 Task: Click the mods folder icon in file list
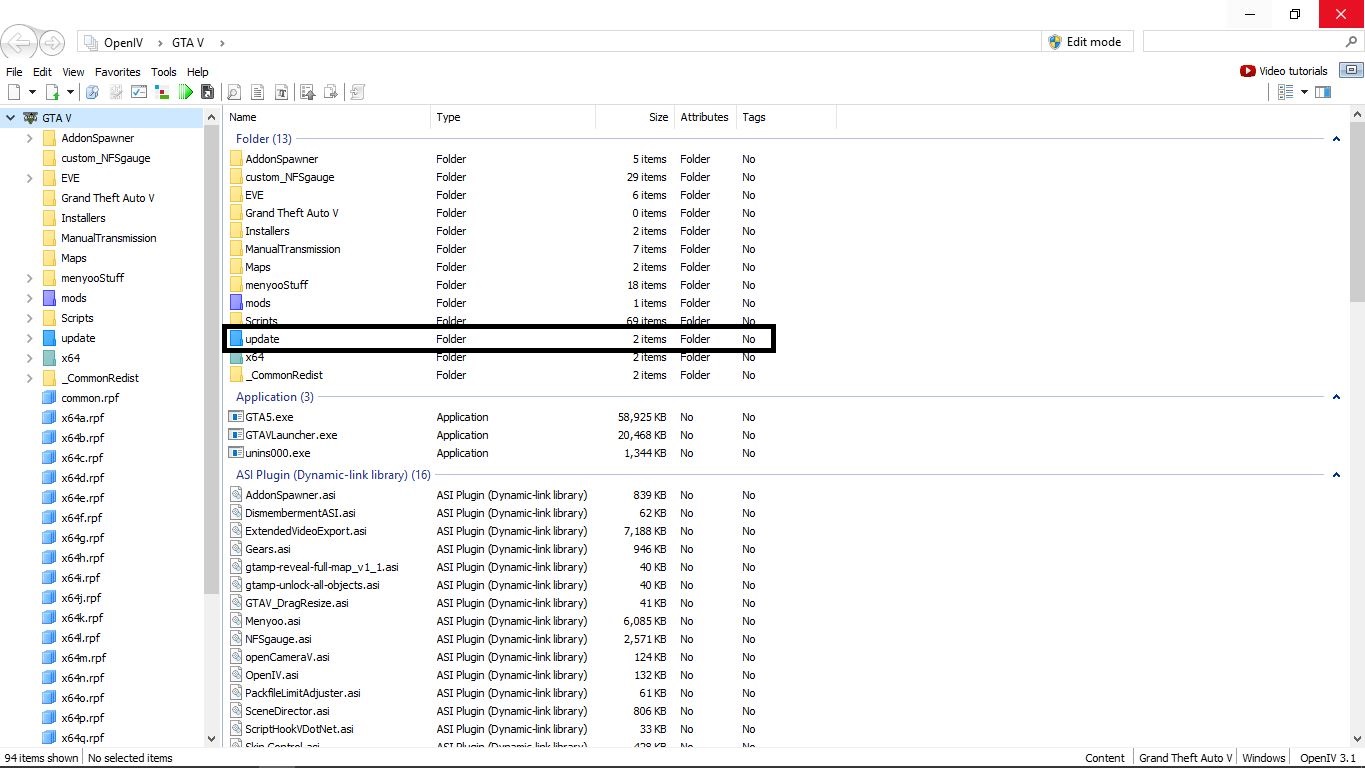coord(236,303)
